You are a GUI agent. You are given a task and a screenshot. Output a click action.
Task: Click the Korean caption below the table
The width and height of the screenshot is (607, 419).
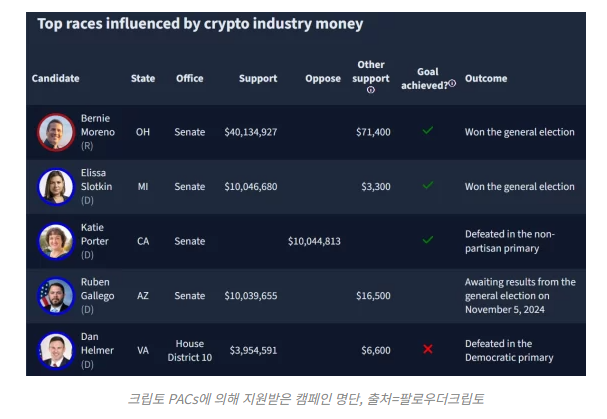pos(304,398)
